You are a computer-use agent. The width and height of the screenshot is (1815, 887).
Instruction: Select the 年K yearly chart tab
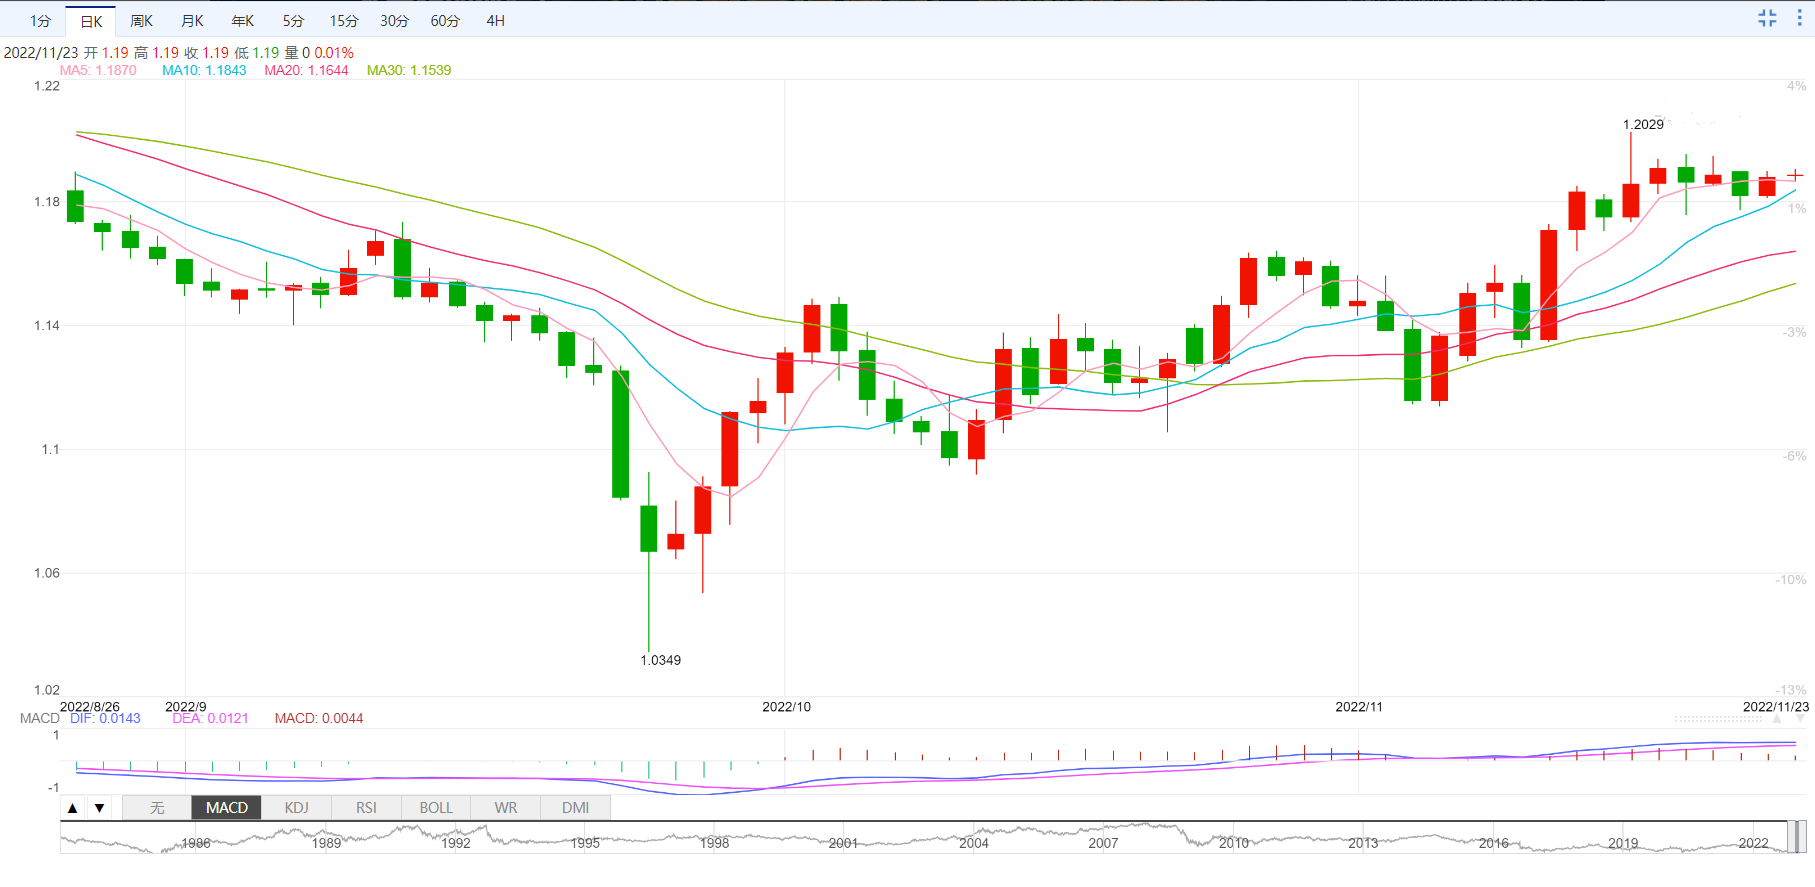(x=243, y=21)
